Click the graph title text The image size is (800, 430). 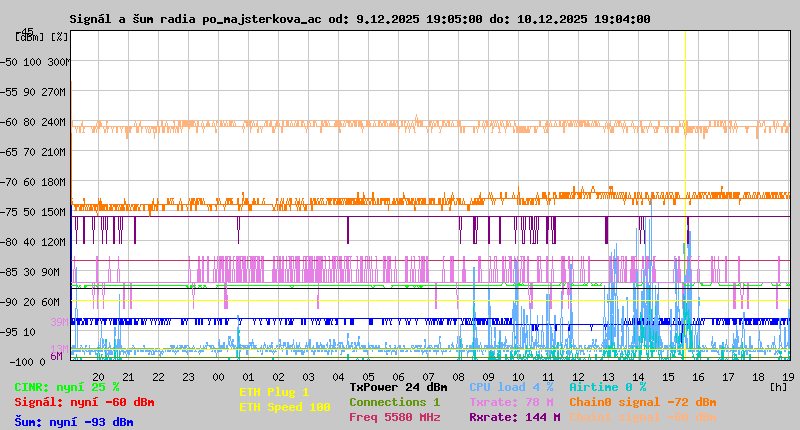(x=359, y=19)
